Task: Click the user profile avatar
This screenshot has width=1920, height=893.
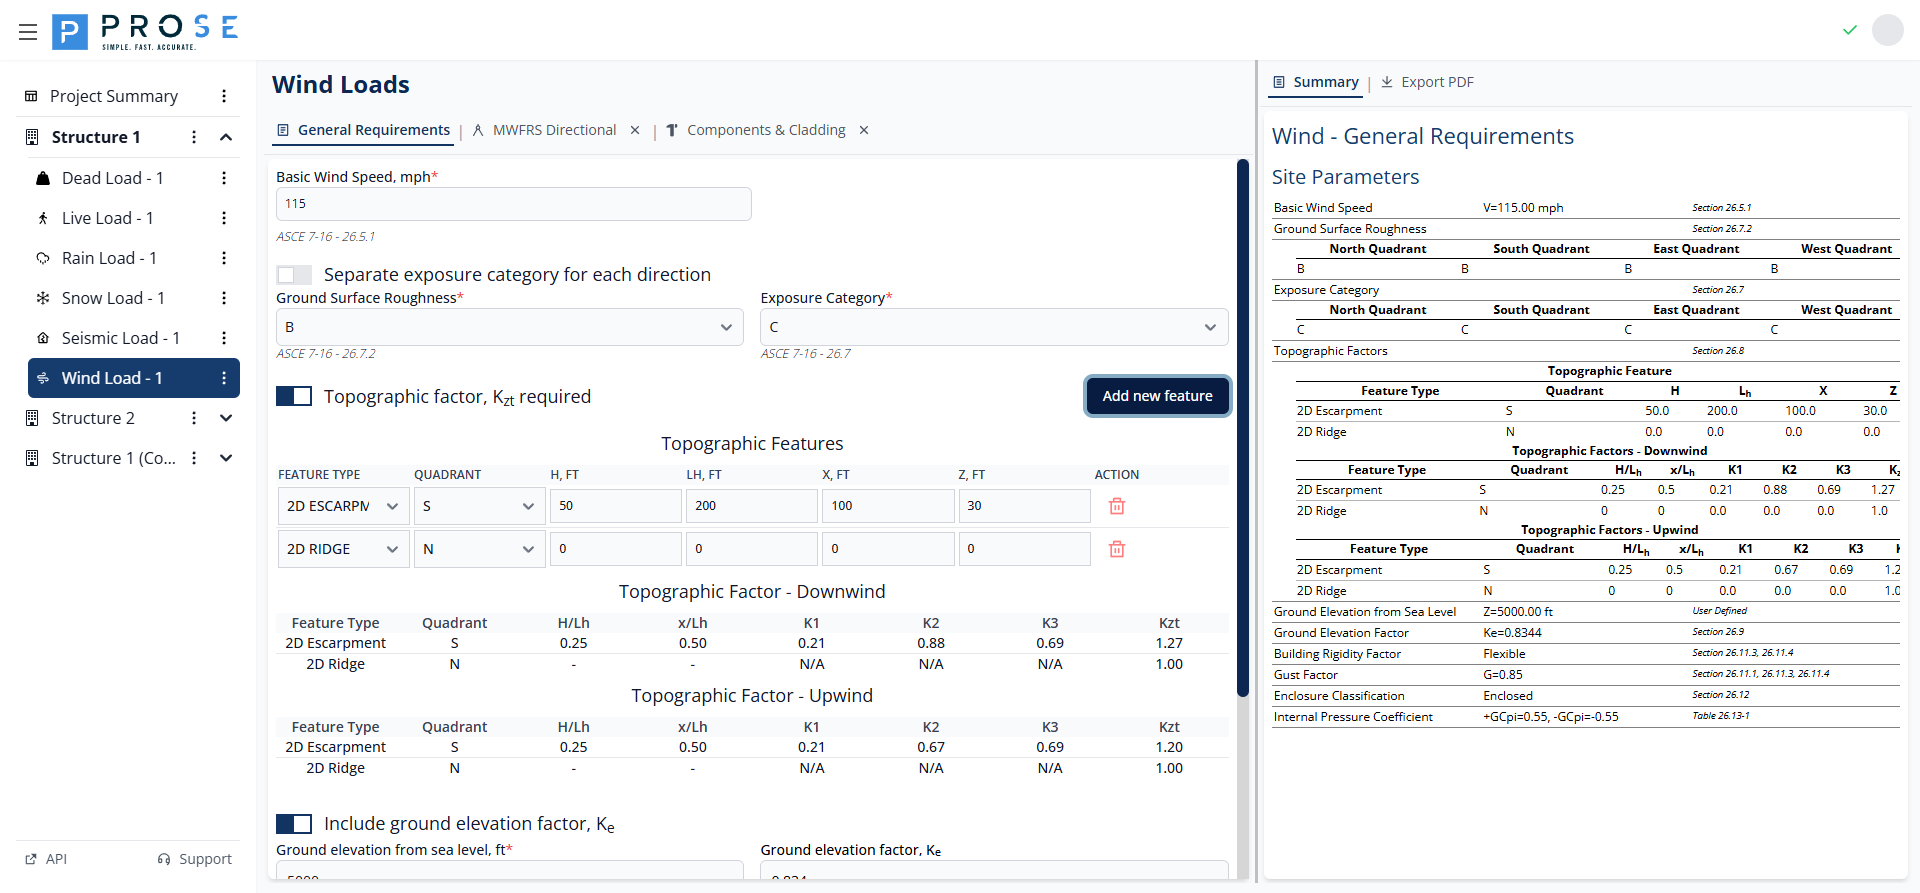Action: [x=1887, y=30]
